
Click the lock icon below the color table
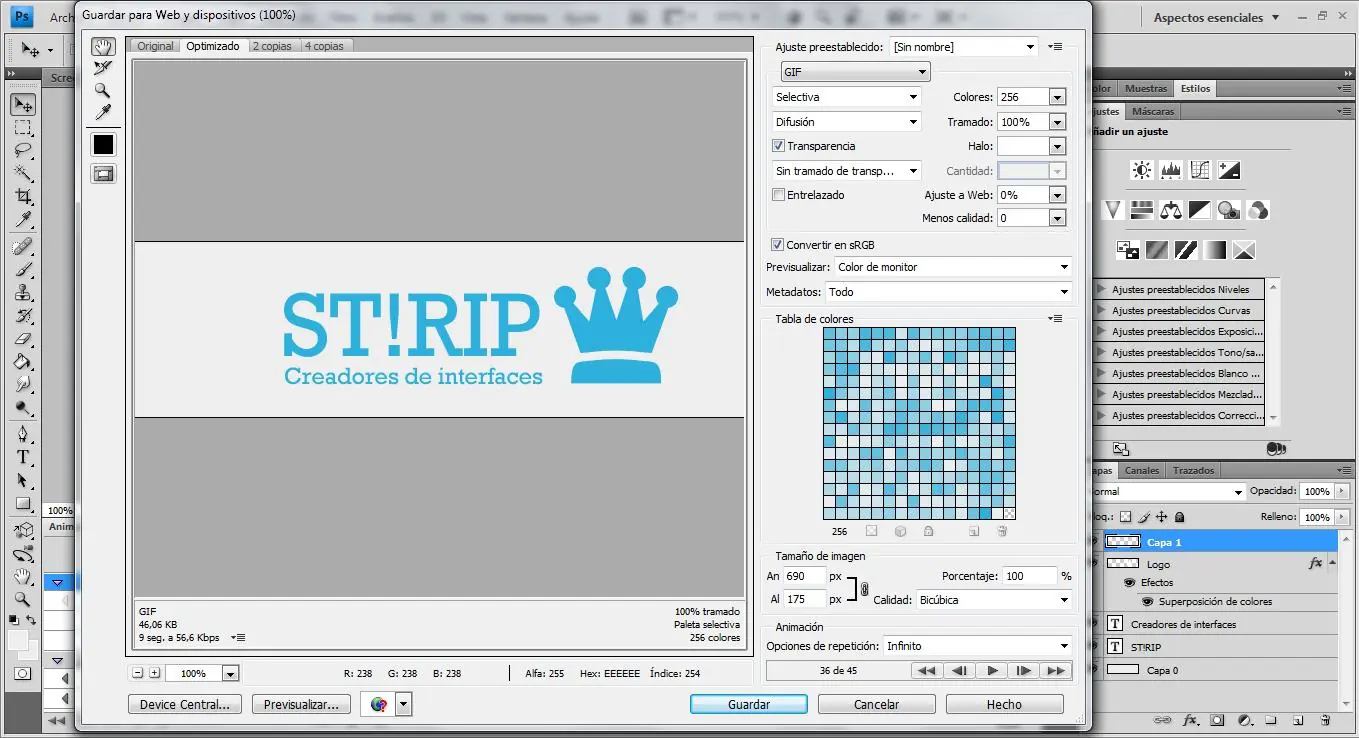[928, 531]
